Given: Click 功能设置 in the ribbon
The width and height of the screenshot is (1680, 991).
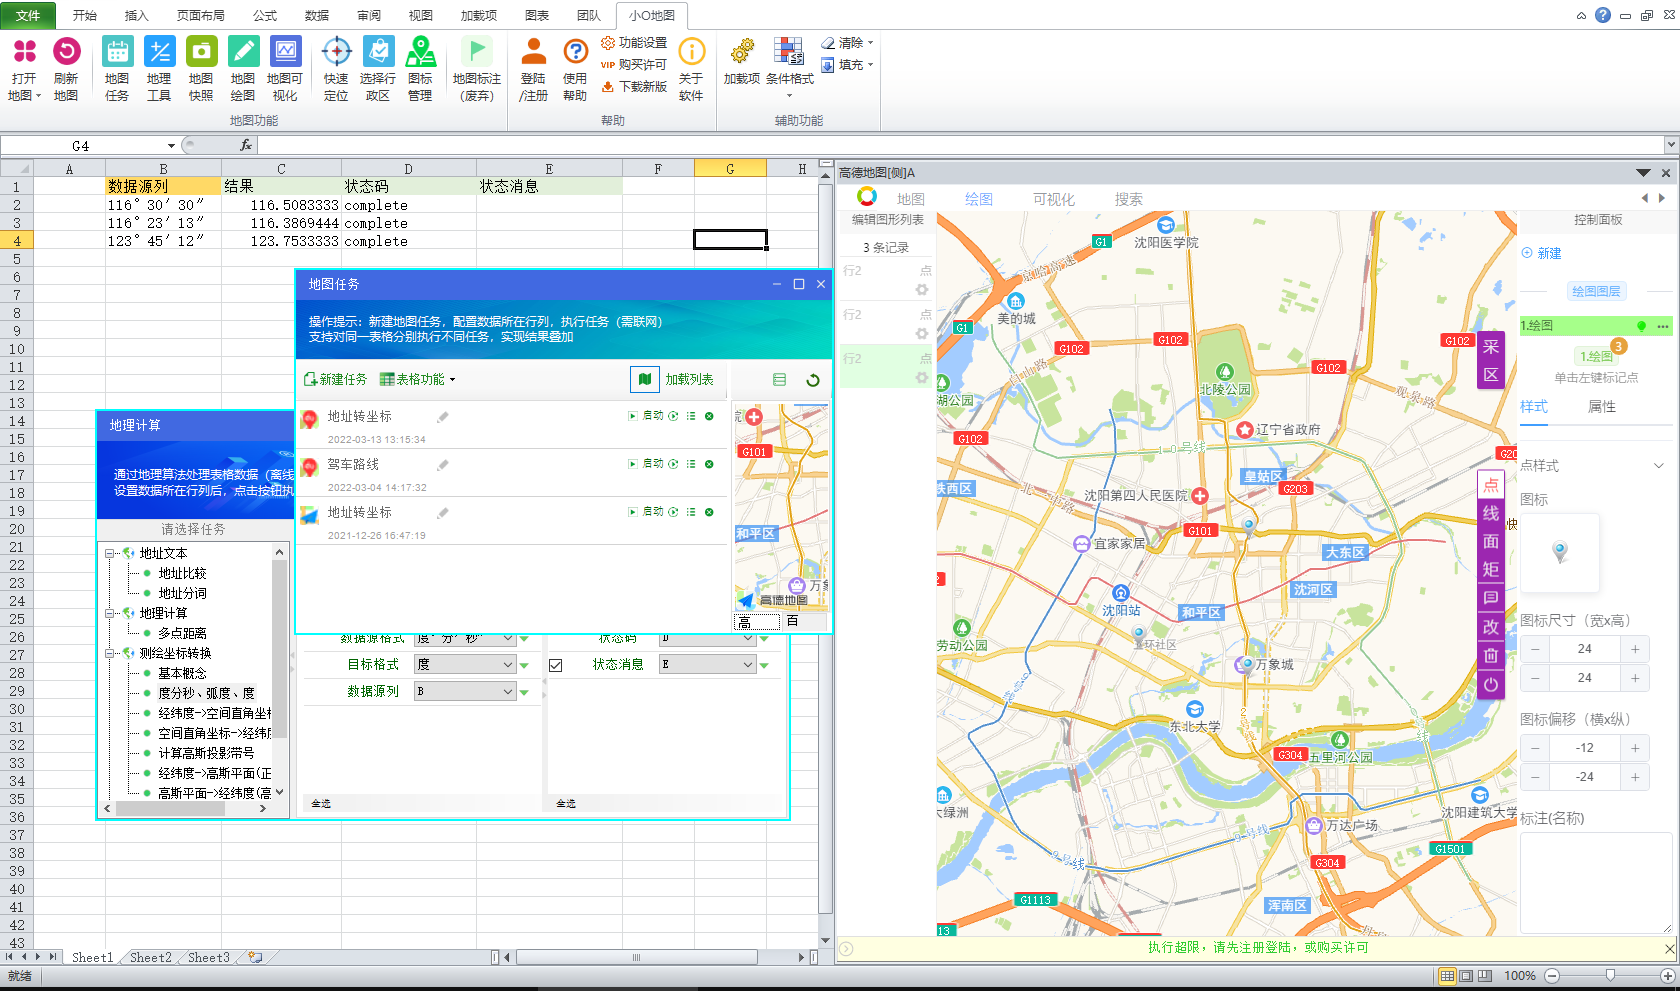Looking at the screenshot, I should click(x=634, y=43).
